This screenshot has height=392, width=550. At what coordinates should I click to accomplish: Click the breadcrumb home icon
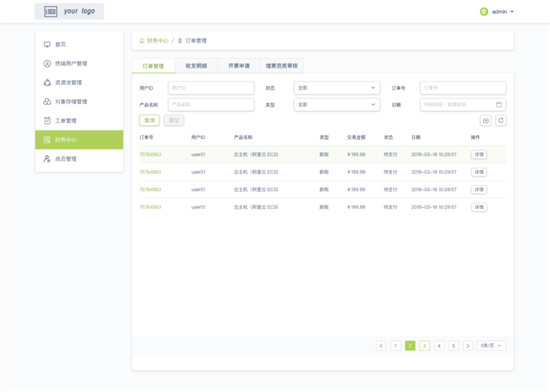pos(142,41)
